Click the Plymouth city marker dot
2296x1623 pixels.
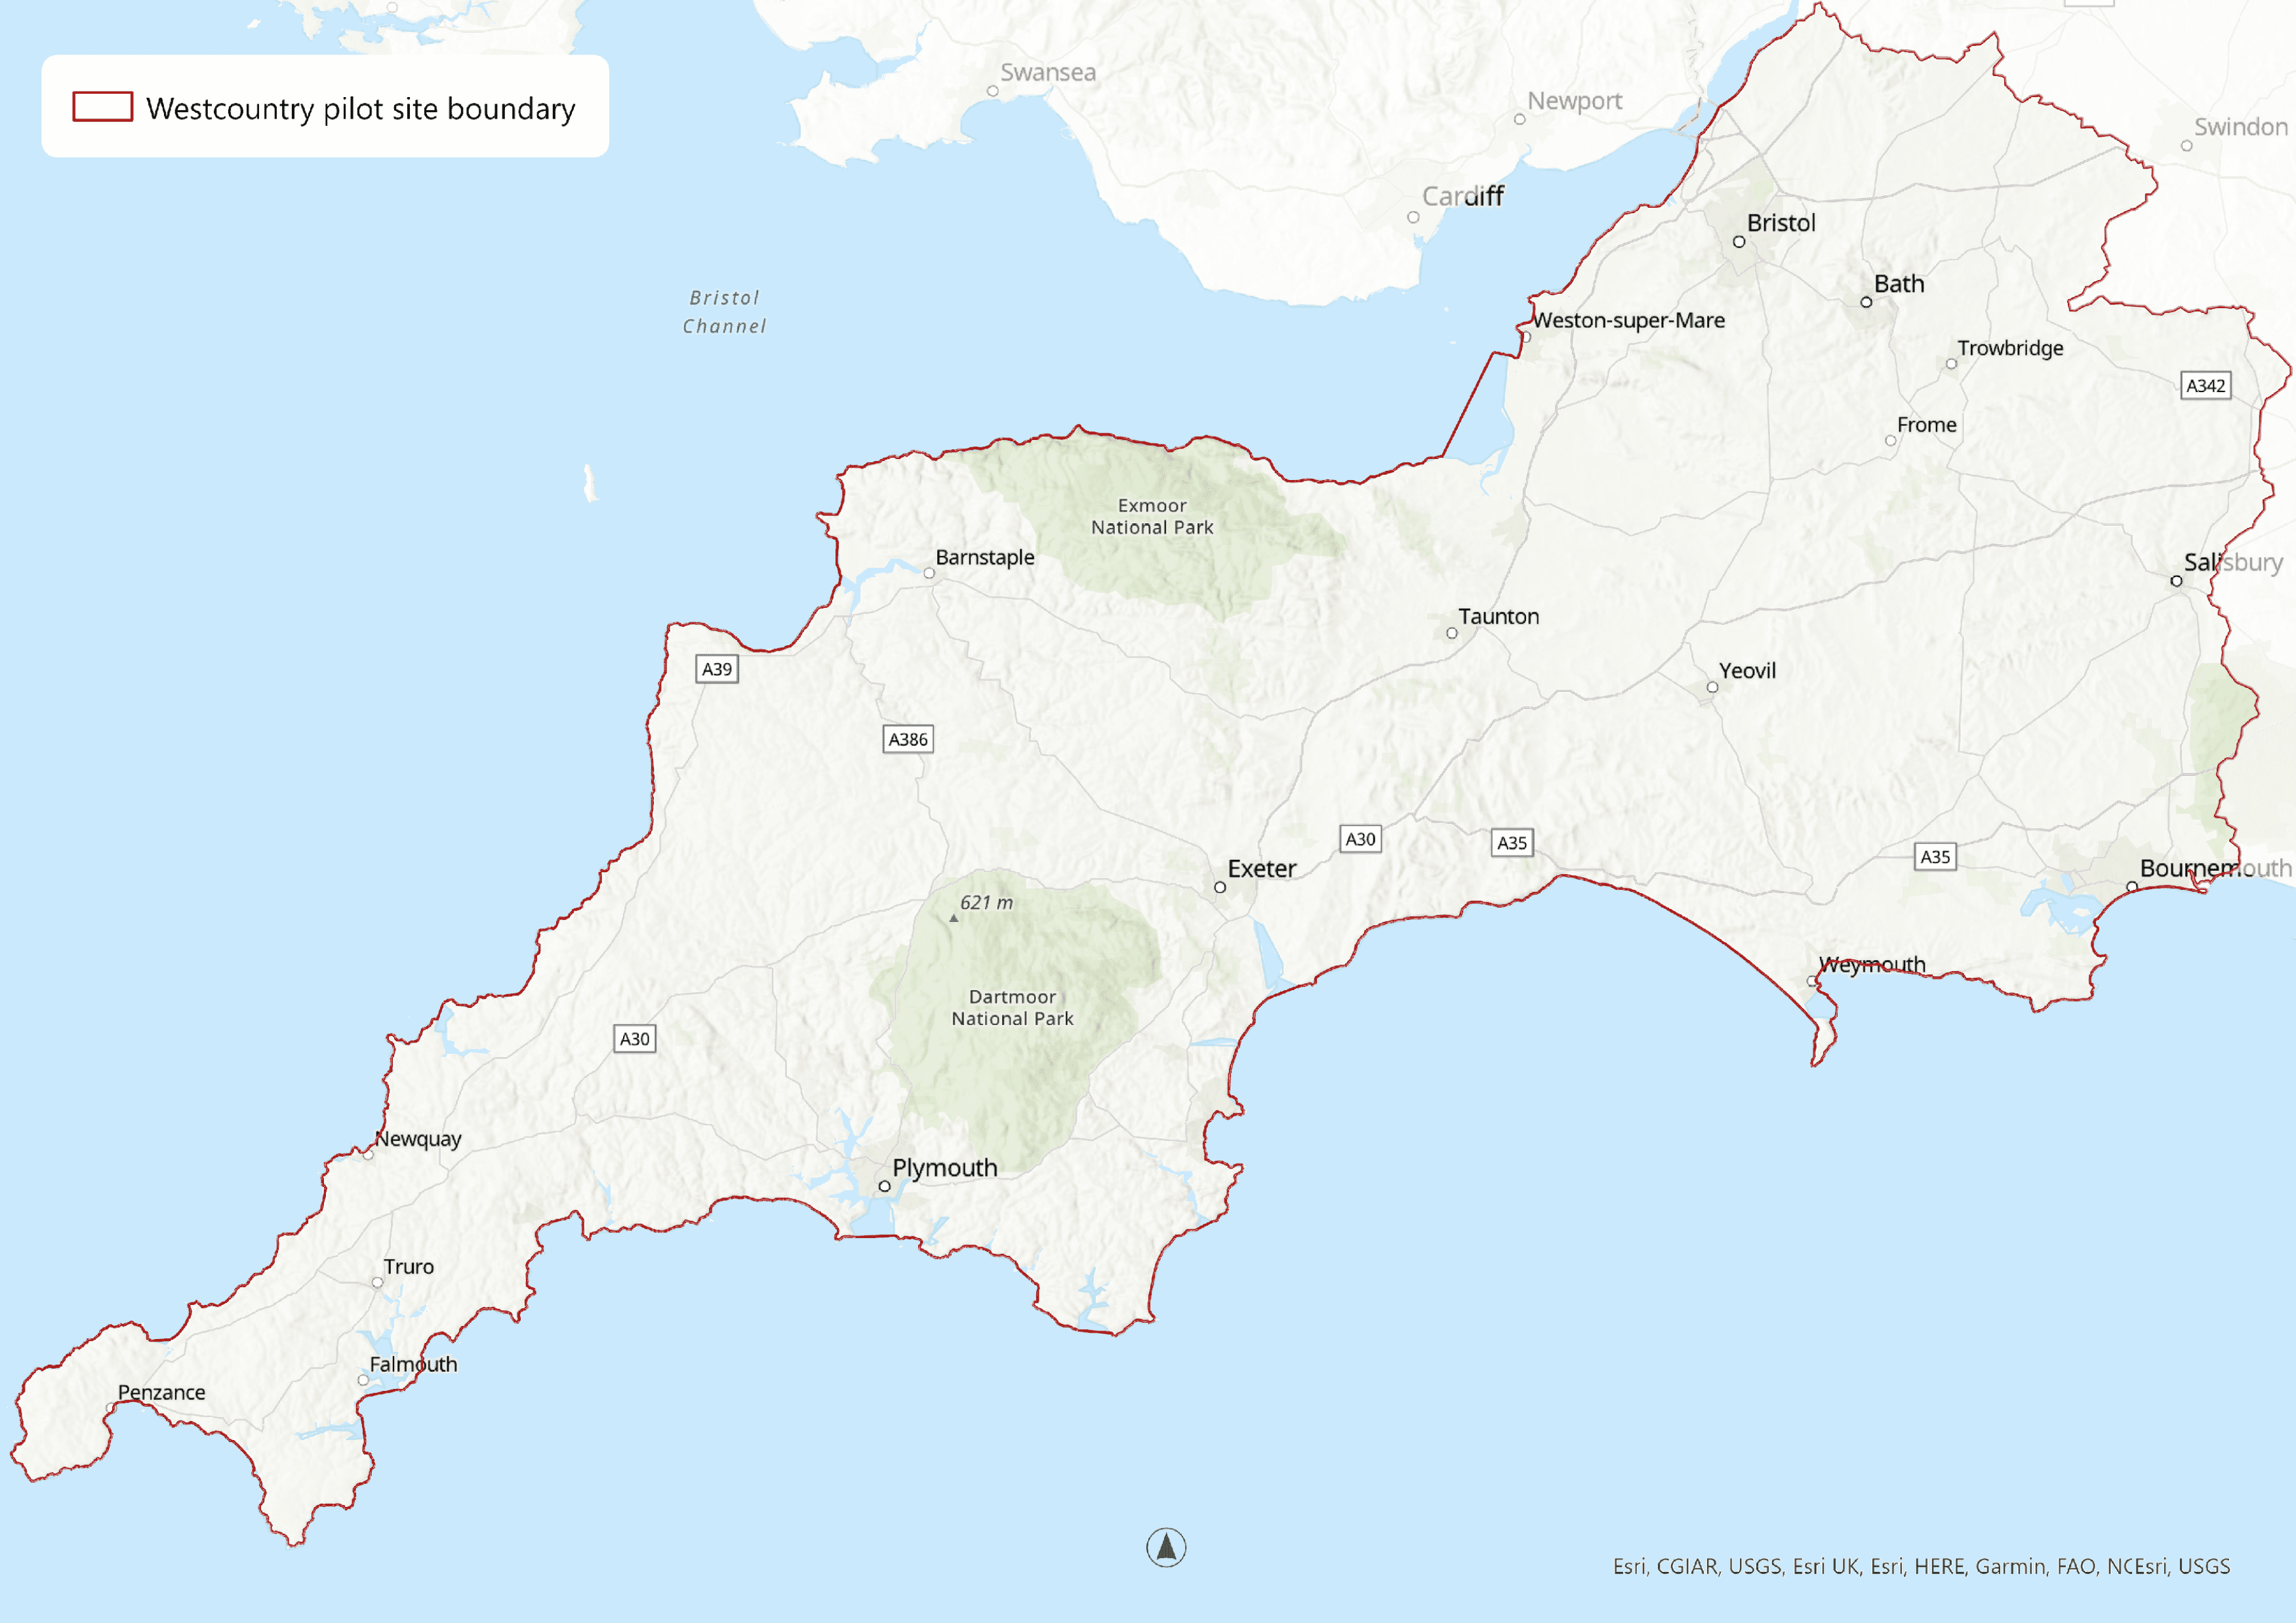pos(884,1186)
